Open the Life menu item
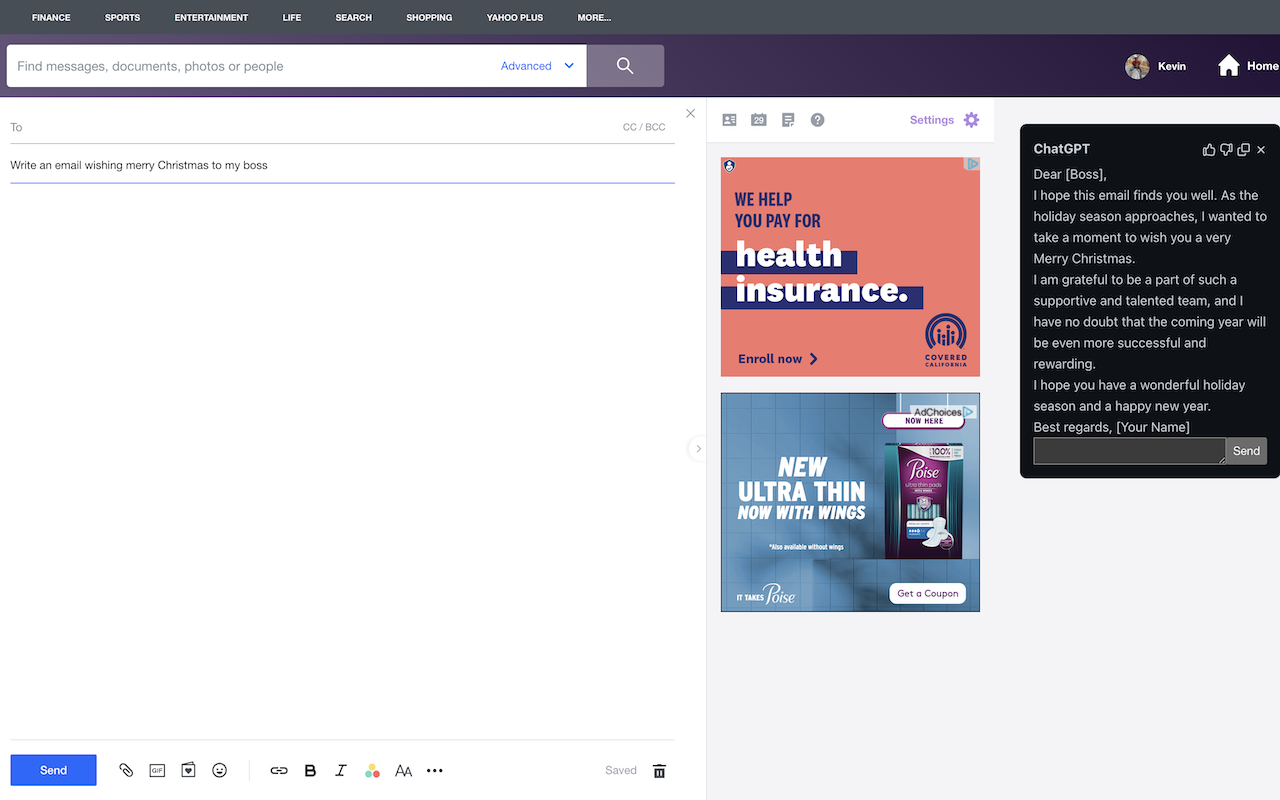 292,17
